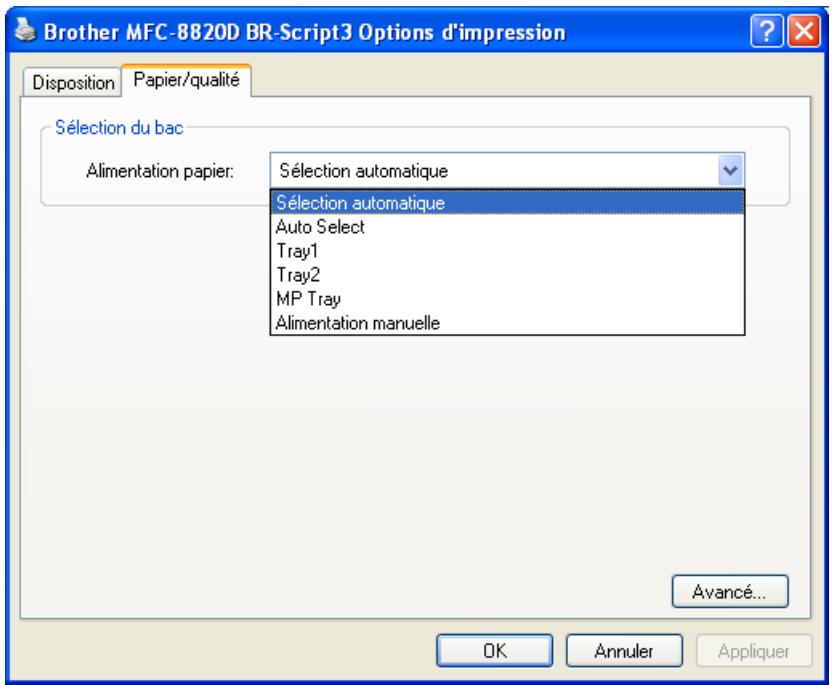This screenshot has width=832, height=685.
Task: Choose Sélection automatique from the list
Action: pyautogui.click(x=507, y=203)
